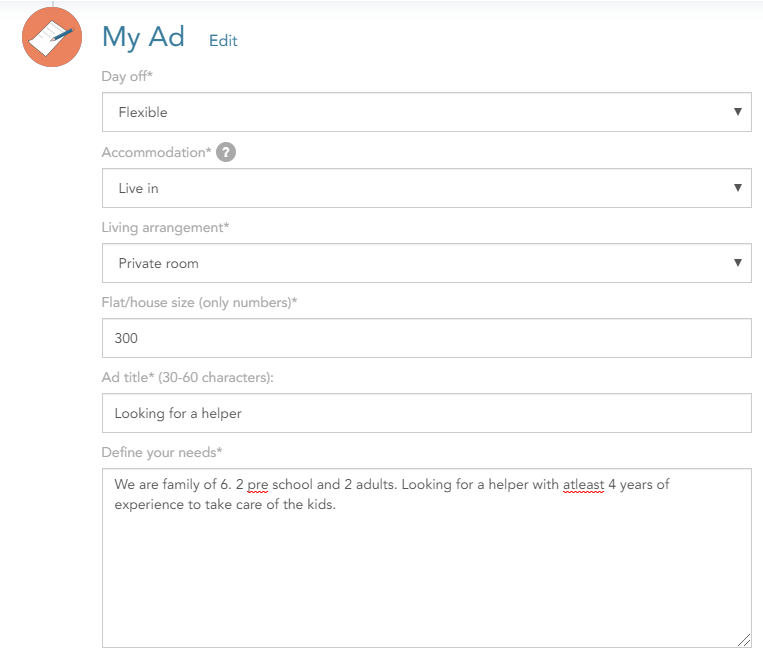Click the Day off label

point(127,76)
